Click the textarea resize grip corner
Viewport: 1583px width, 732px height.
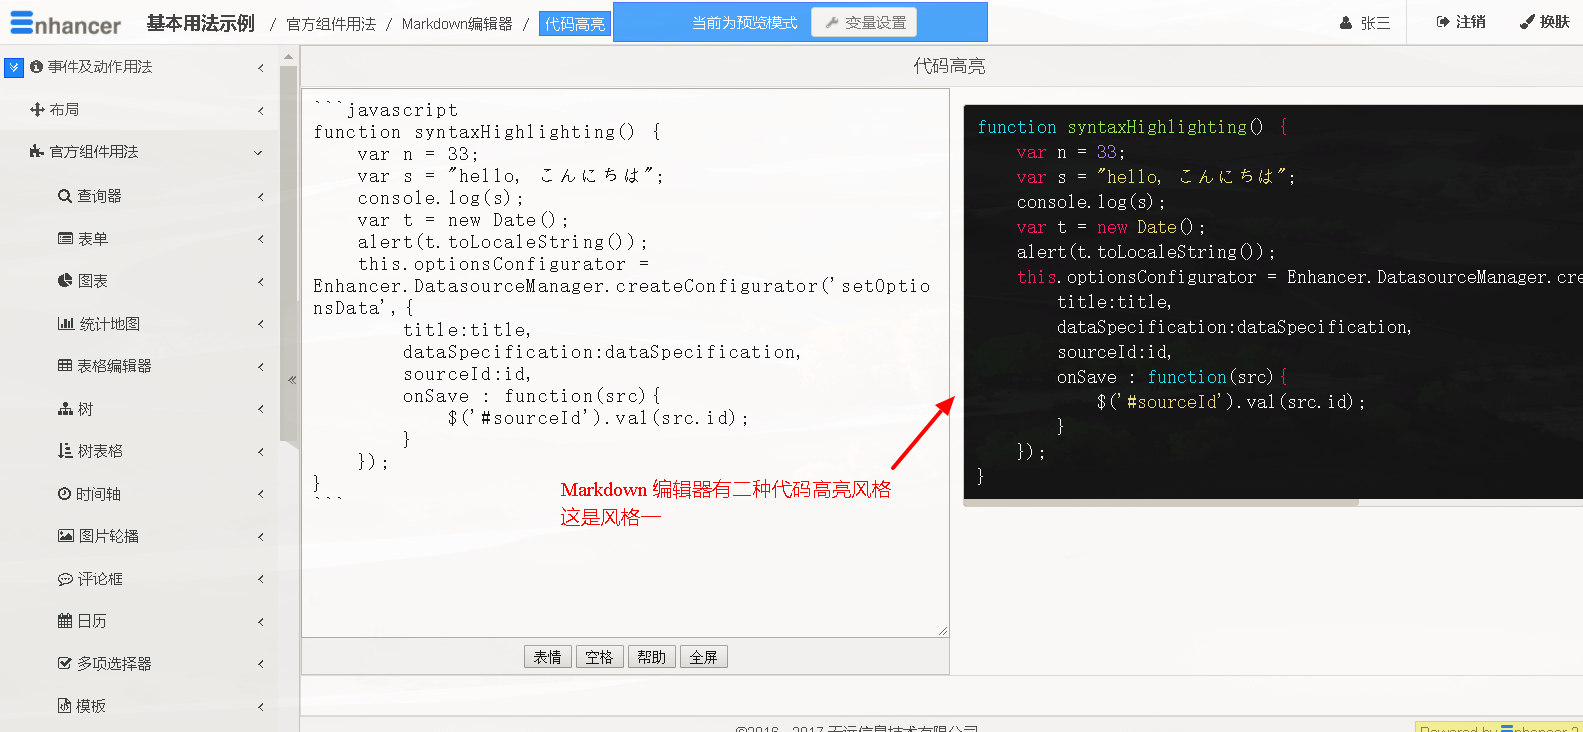point(942,631)
